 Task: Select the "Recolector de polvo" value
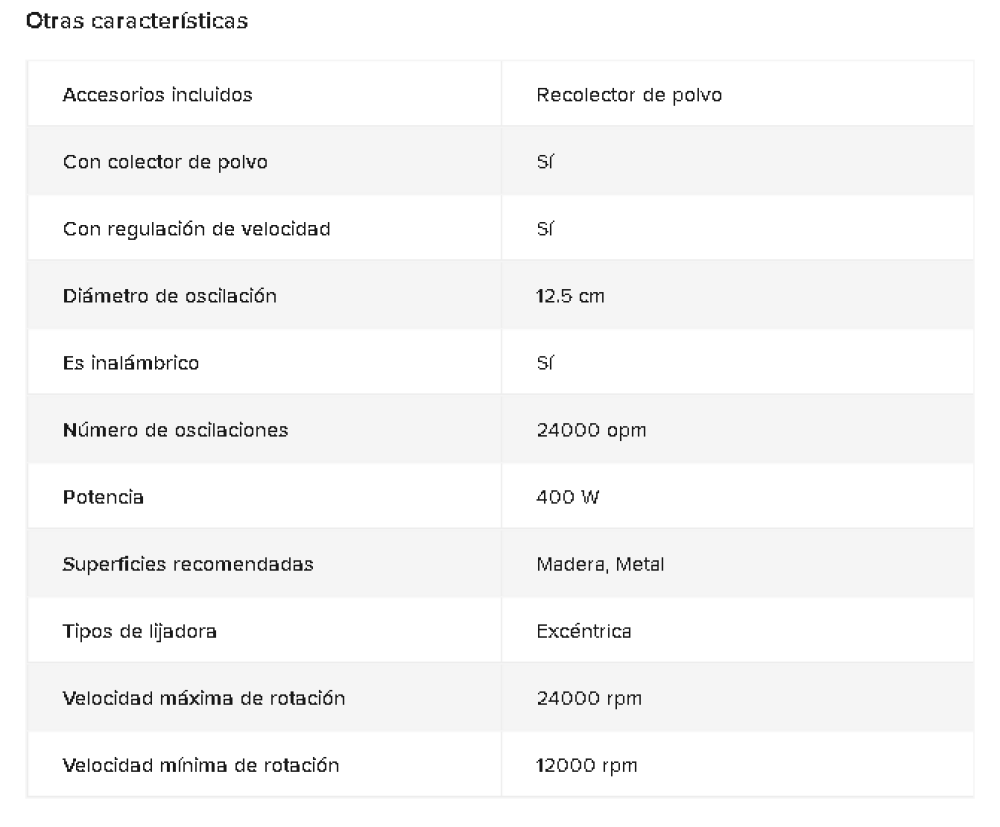click(629, 95)
